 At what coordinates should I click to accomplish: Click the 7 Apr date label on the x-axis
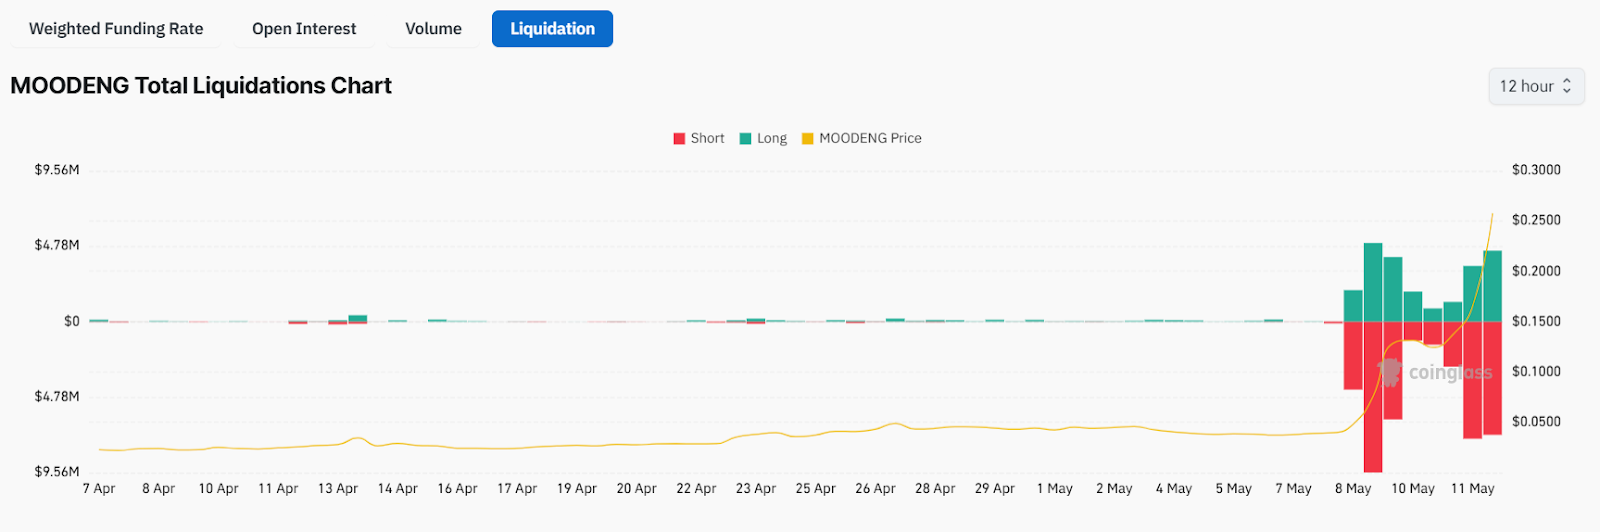(x=99, y=489)
